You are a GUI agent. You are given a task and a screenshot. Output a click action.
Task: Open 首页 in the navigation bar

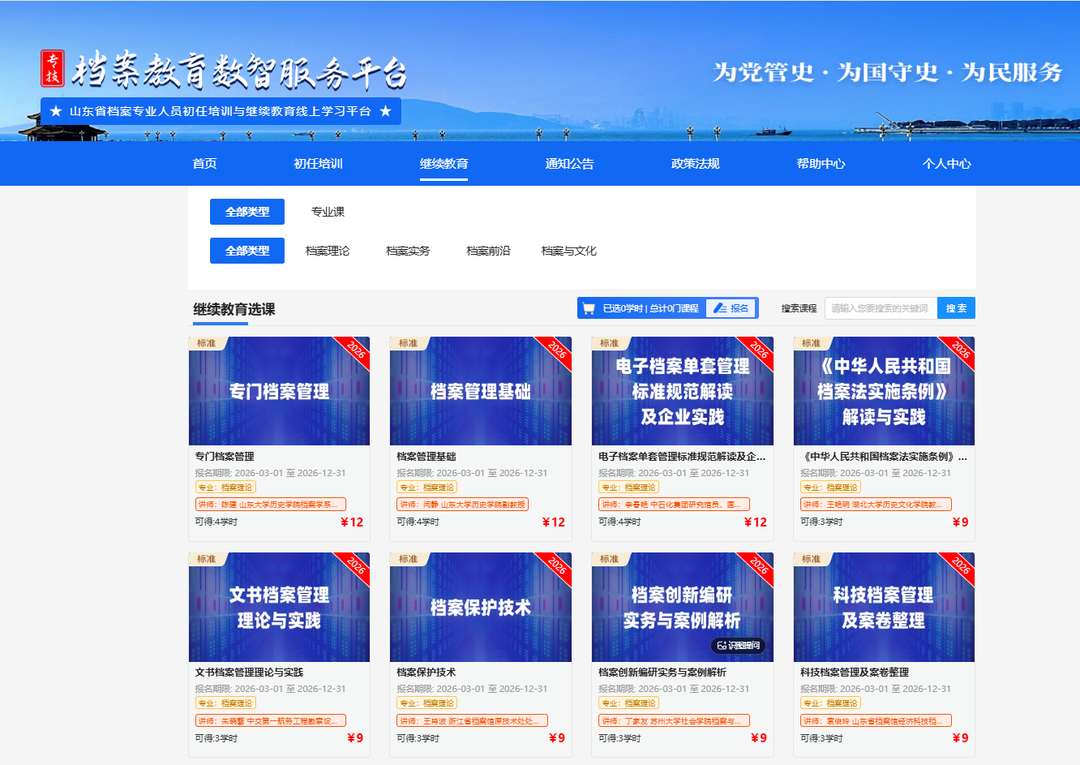point(205,163)
